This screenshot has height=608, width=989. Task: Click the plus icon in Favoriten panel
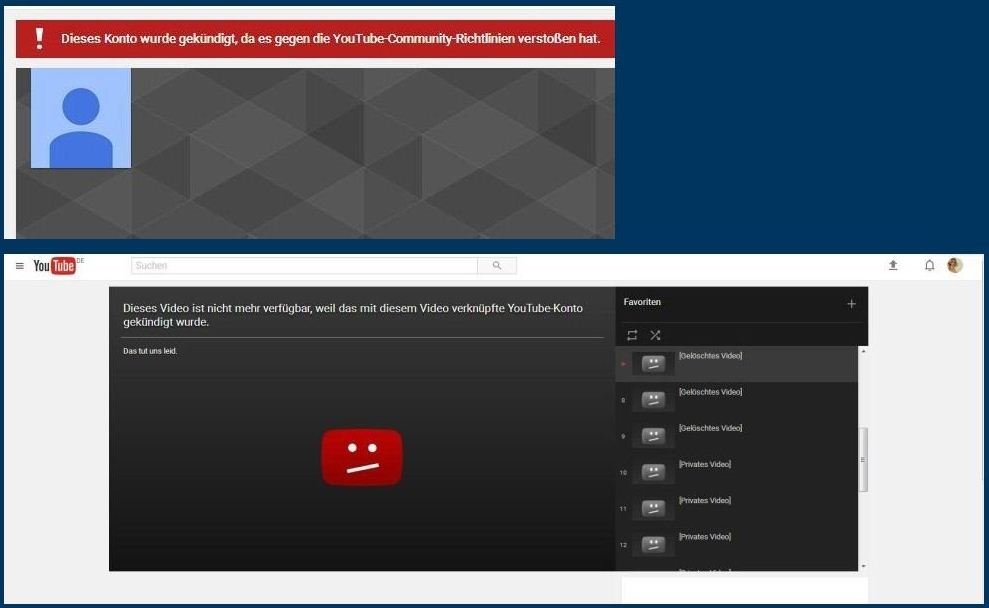click(851, 304)
